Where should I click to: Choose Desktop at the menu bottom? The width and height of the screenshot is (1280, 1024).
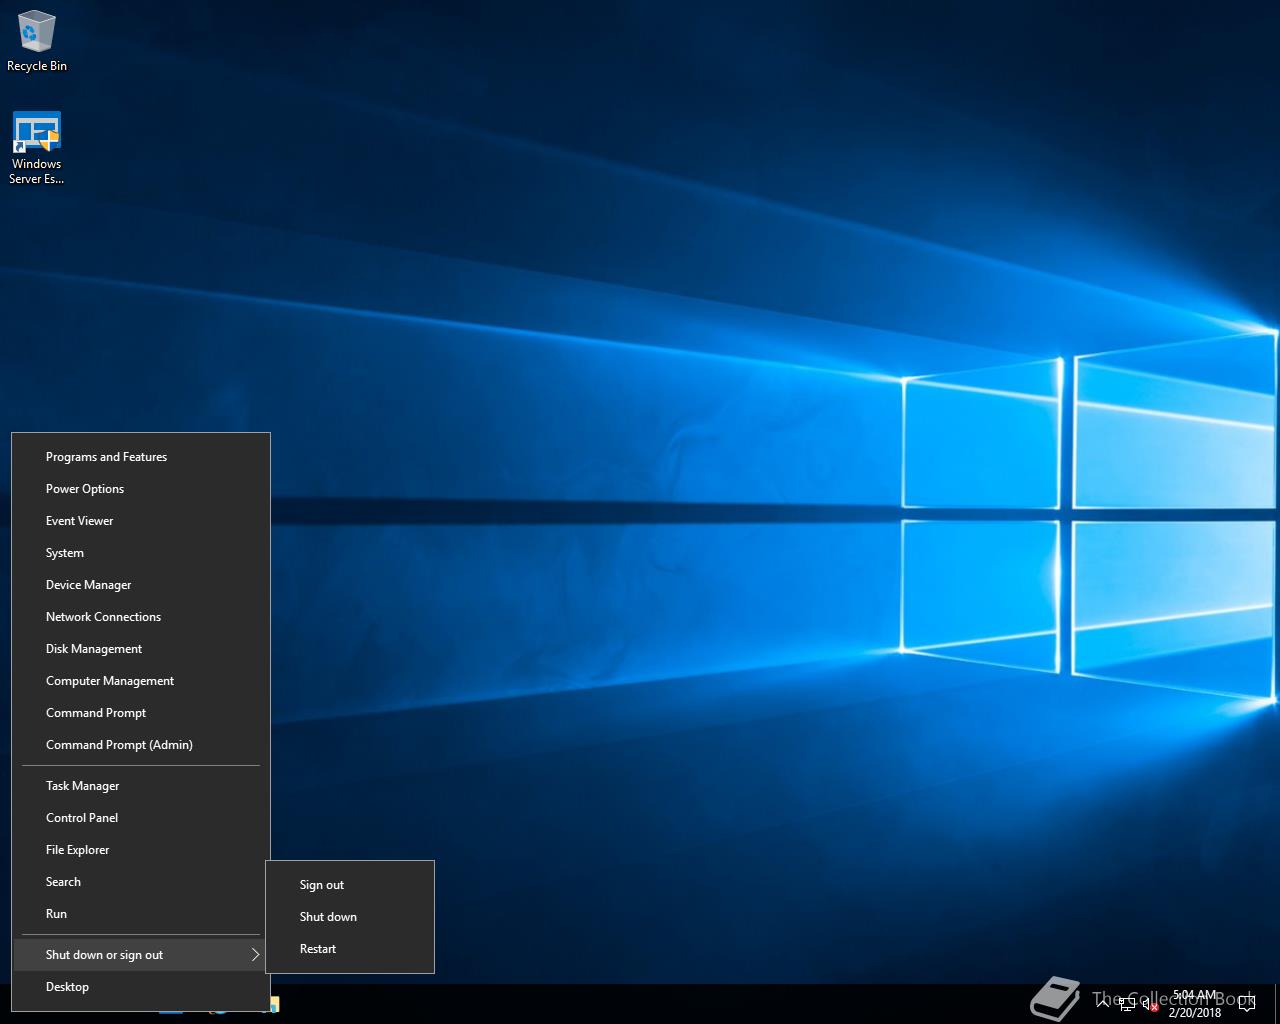(x=141, y=987)
